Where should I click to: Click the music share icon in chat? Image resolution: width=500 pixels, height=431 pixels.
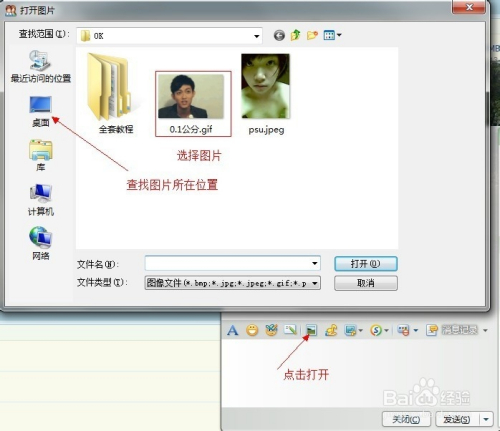pos(331,330)
